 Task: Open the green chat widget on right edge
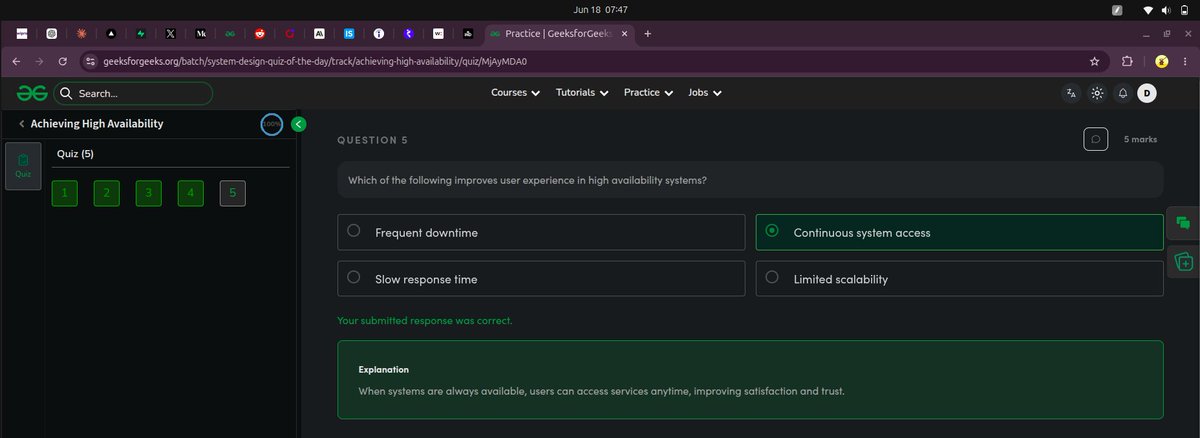point(1183,223)
